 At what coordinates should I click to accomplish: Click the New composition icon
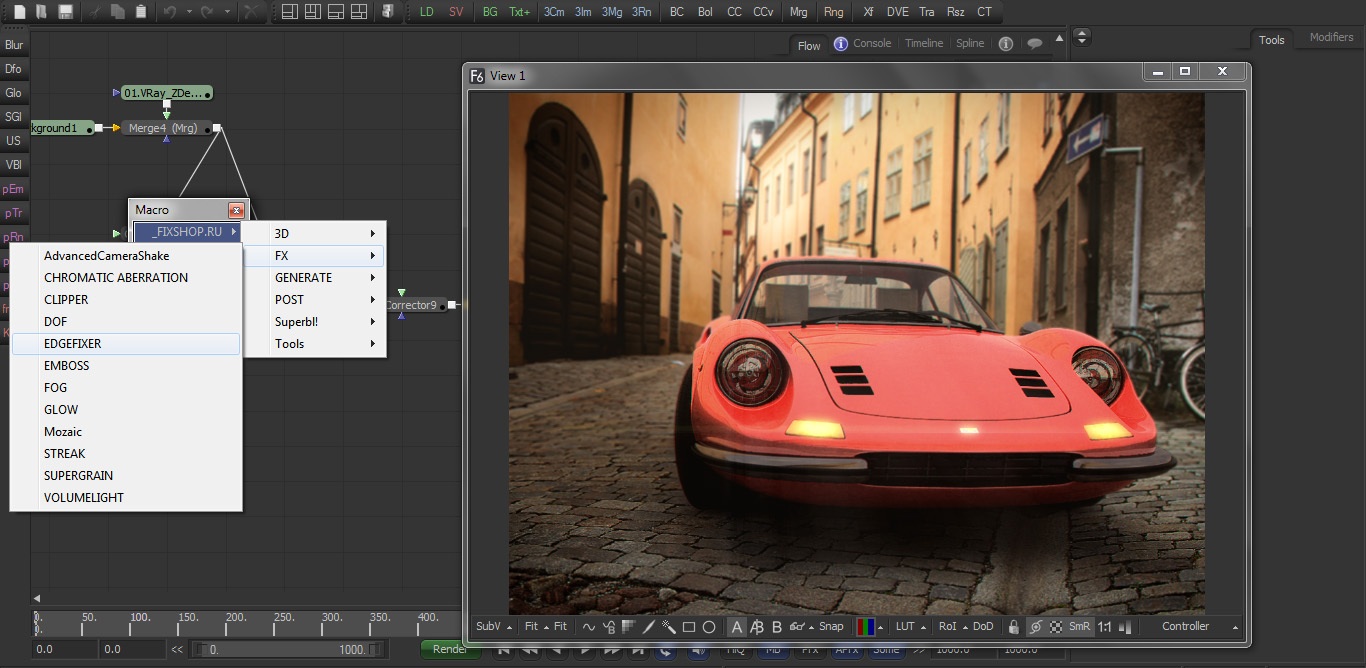[x=19, y=12]
